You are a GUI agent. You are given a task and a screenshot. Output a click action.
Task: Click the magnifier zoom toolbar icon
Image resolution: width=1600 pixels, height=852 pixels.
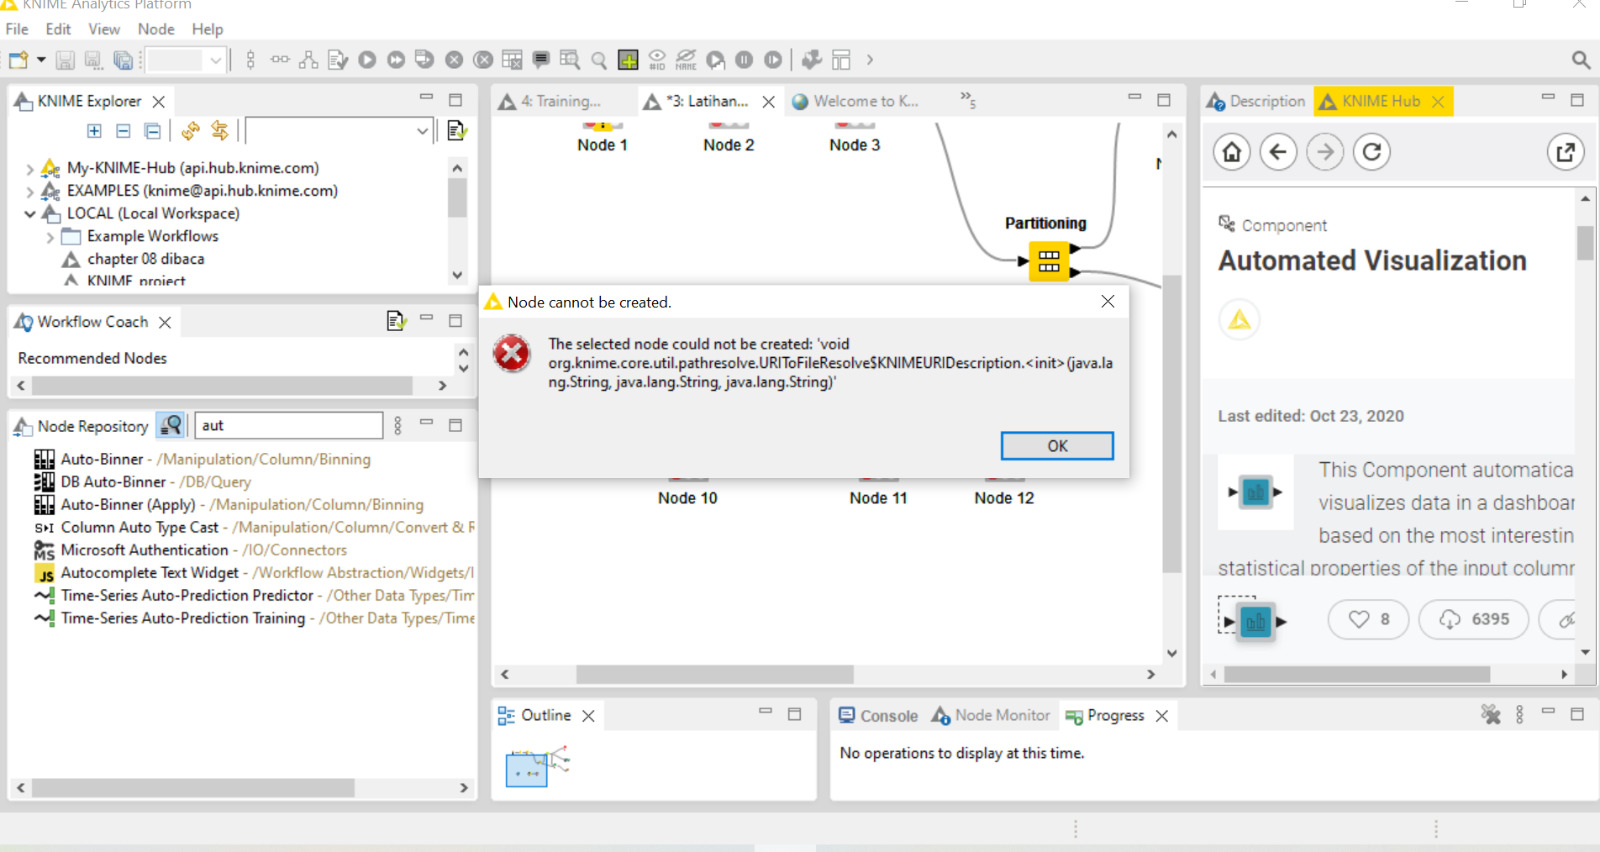pos(599,60)
